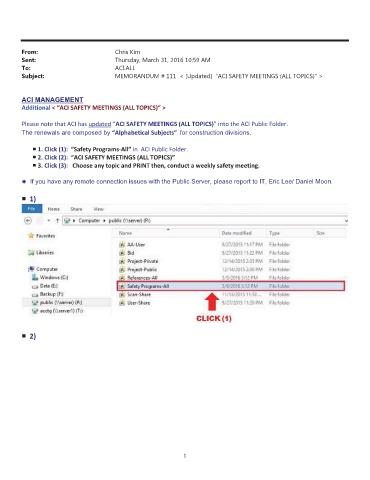Select the Libraries icon in sidebar

click(31, 252)
